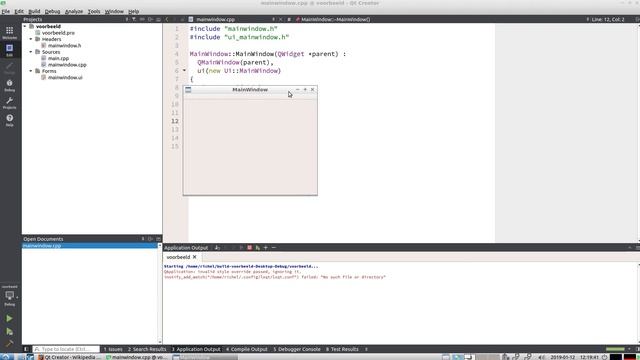This screenshot has width=640, height=360.
Task: Close the mainwindow.cpp editor document
Action: click(280, 19)
